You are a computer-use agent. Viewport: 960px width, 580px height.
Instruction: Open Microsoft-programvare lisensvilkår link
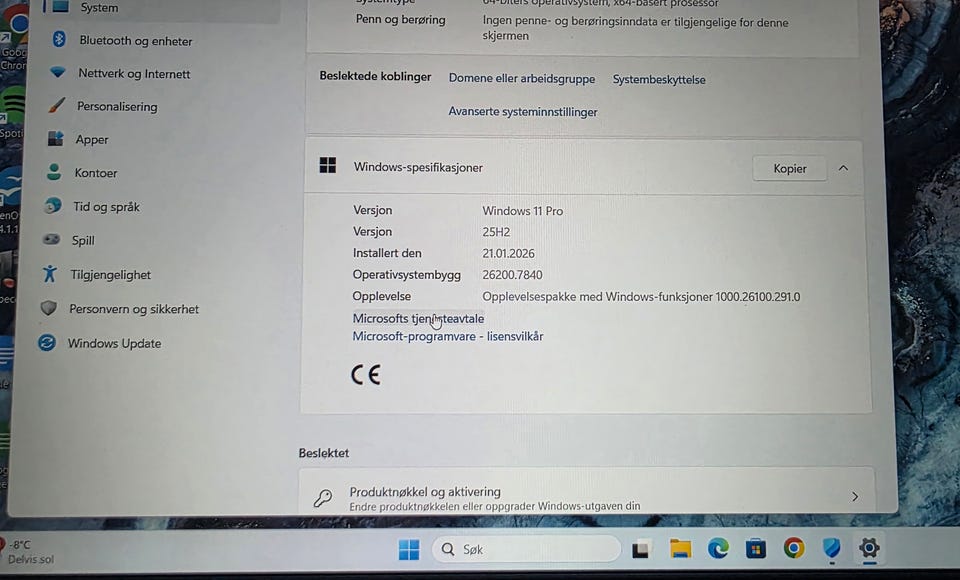(448, 336)
